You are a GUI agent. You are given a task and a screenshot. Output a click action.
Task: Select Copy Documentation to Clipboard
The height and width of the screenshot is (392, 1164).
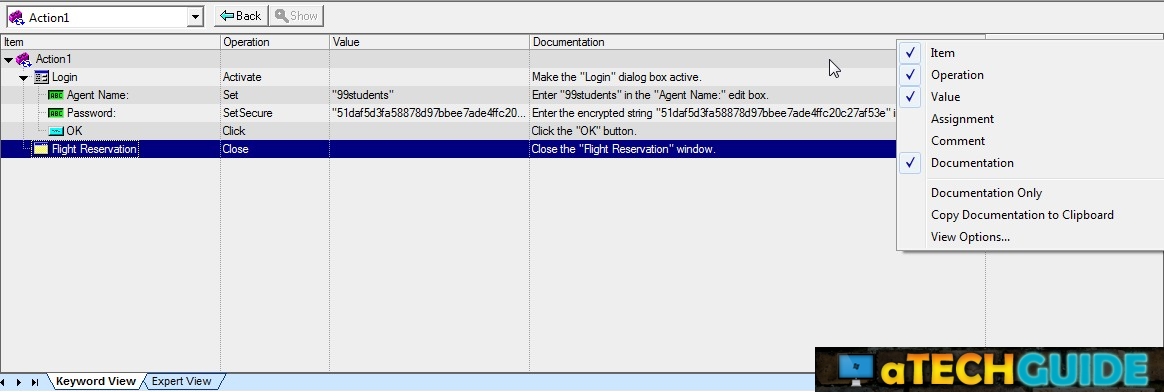tap(1022, 215)
